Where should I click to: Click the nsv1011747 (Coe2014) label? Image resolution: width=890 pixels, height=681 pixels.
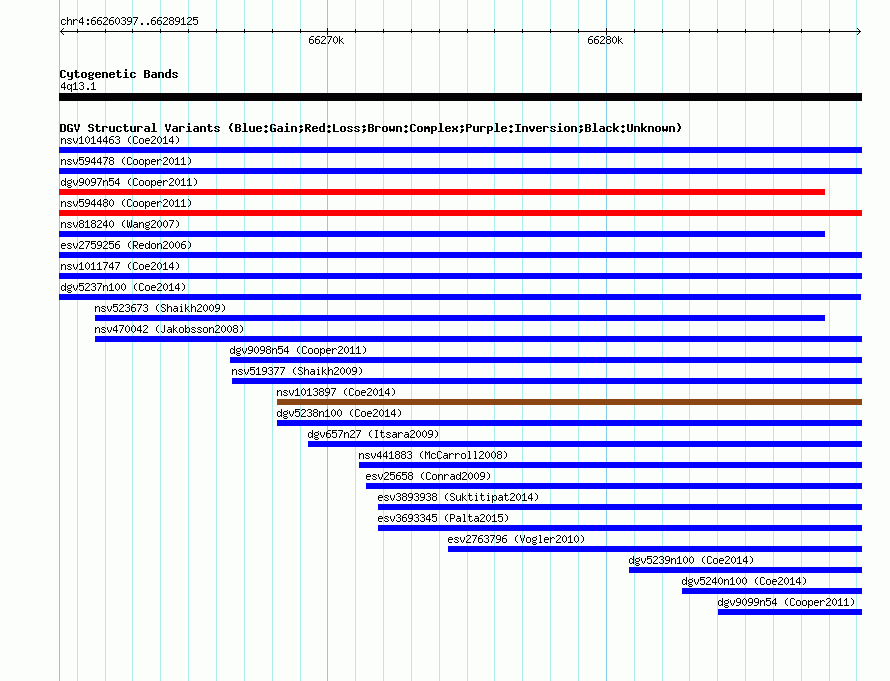point(120,266)
